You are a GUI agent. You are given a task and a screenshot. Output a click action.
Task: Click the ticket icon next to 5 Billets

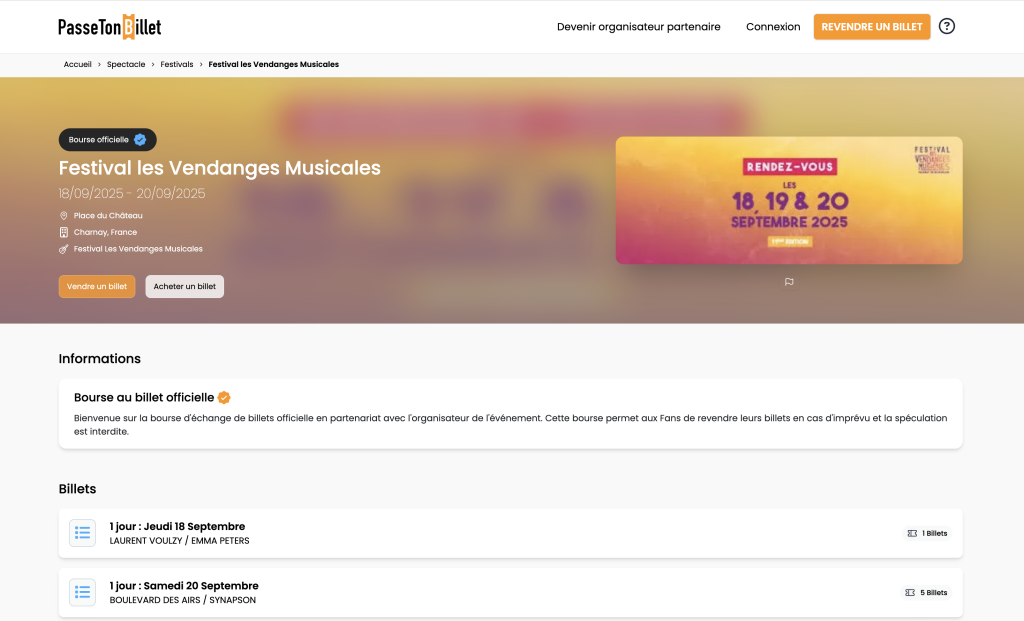tap(910, 593)
